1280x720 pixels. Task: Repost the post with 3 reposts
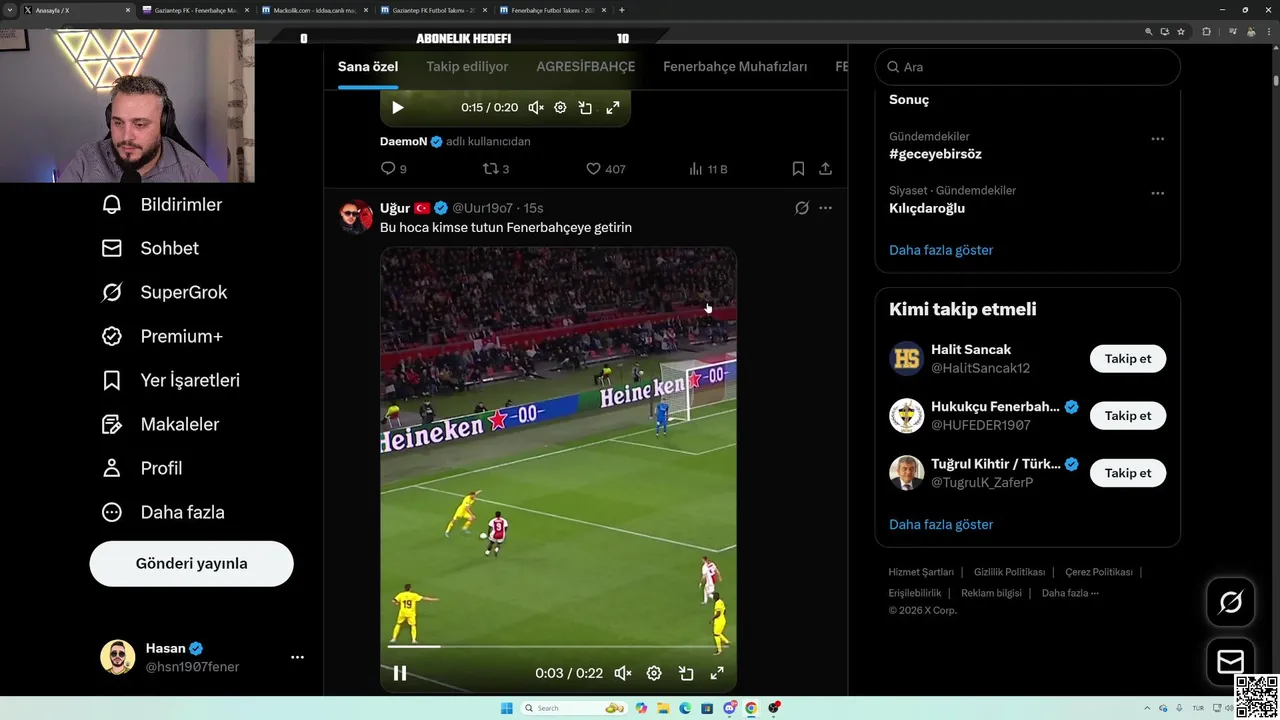coord(496,169)
